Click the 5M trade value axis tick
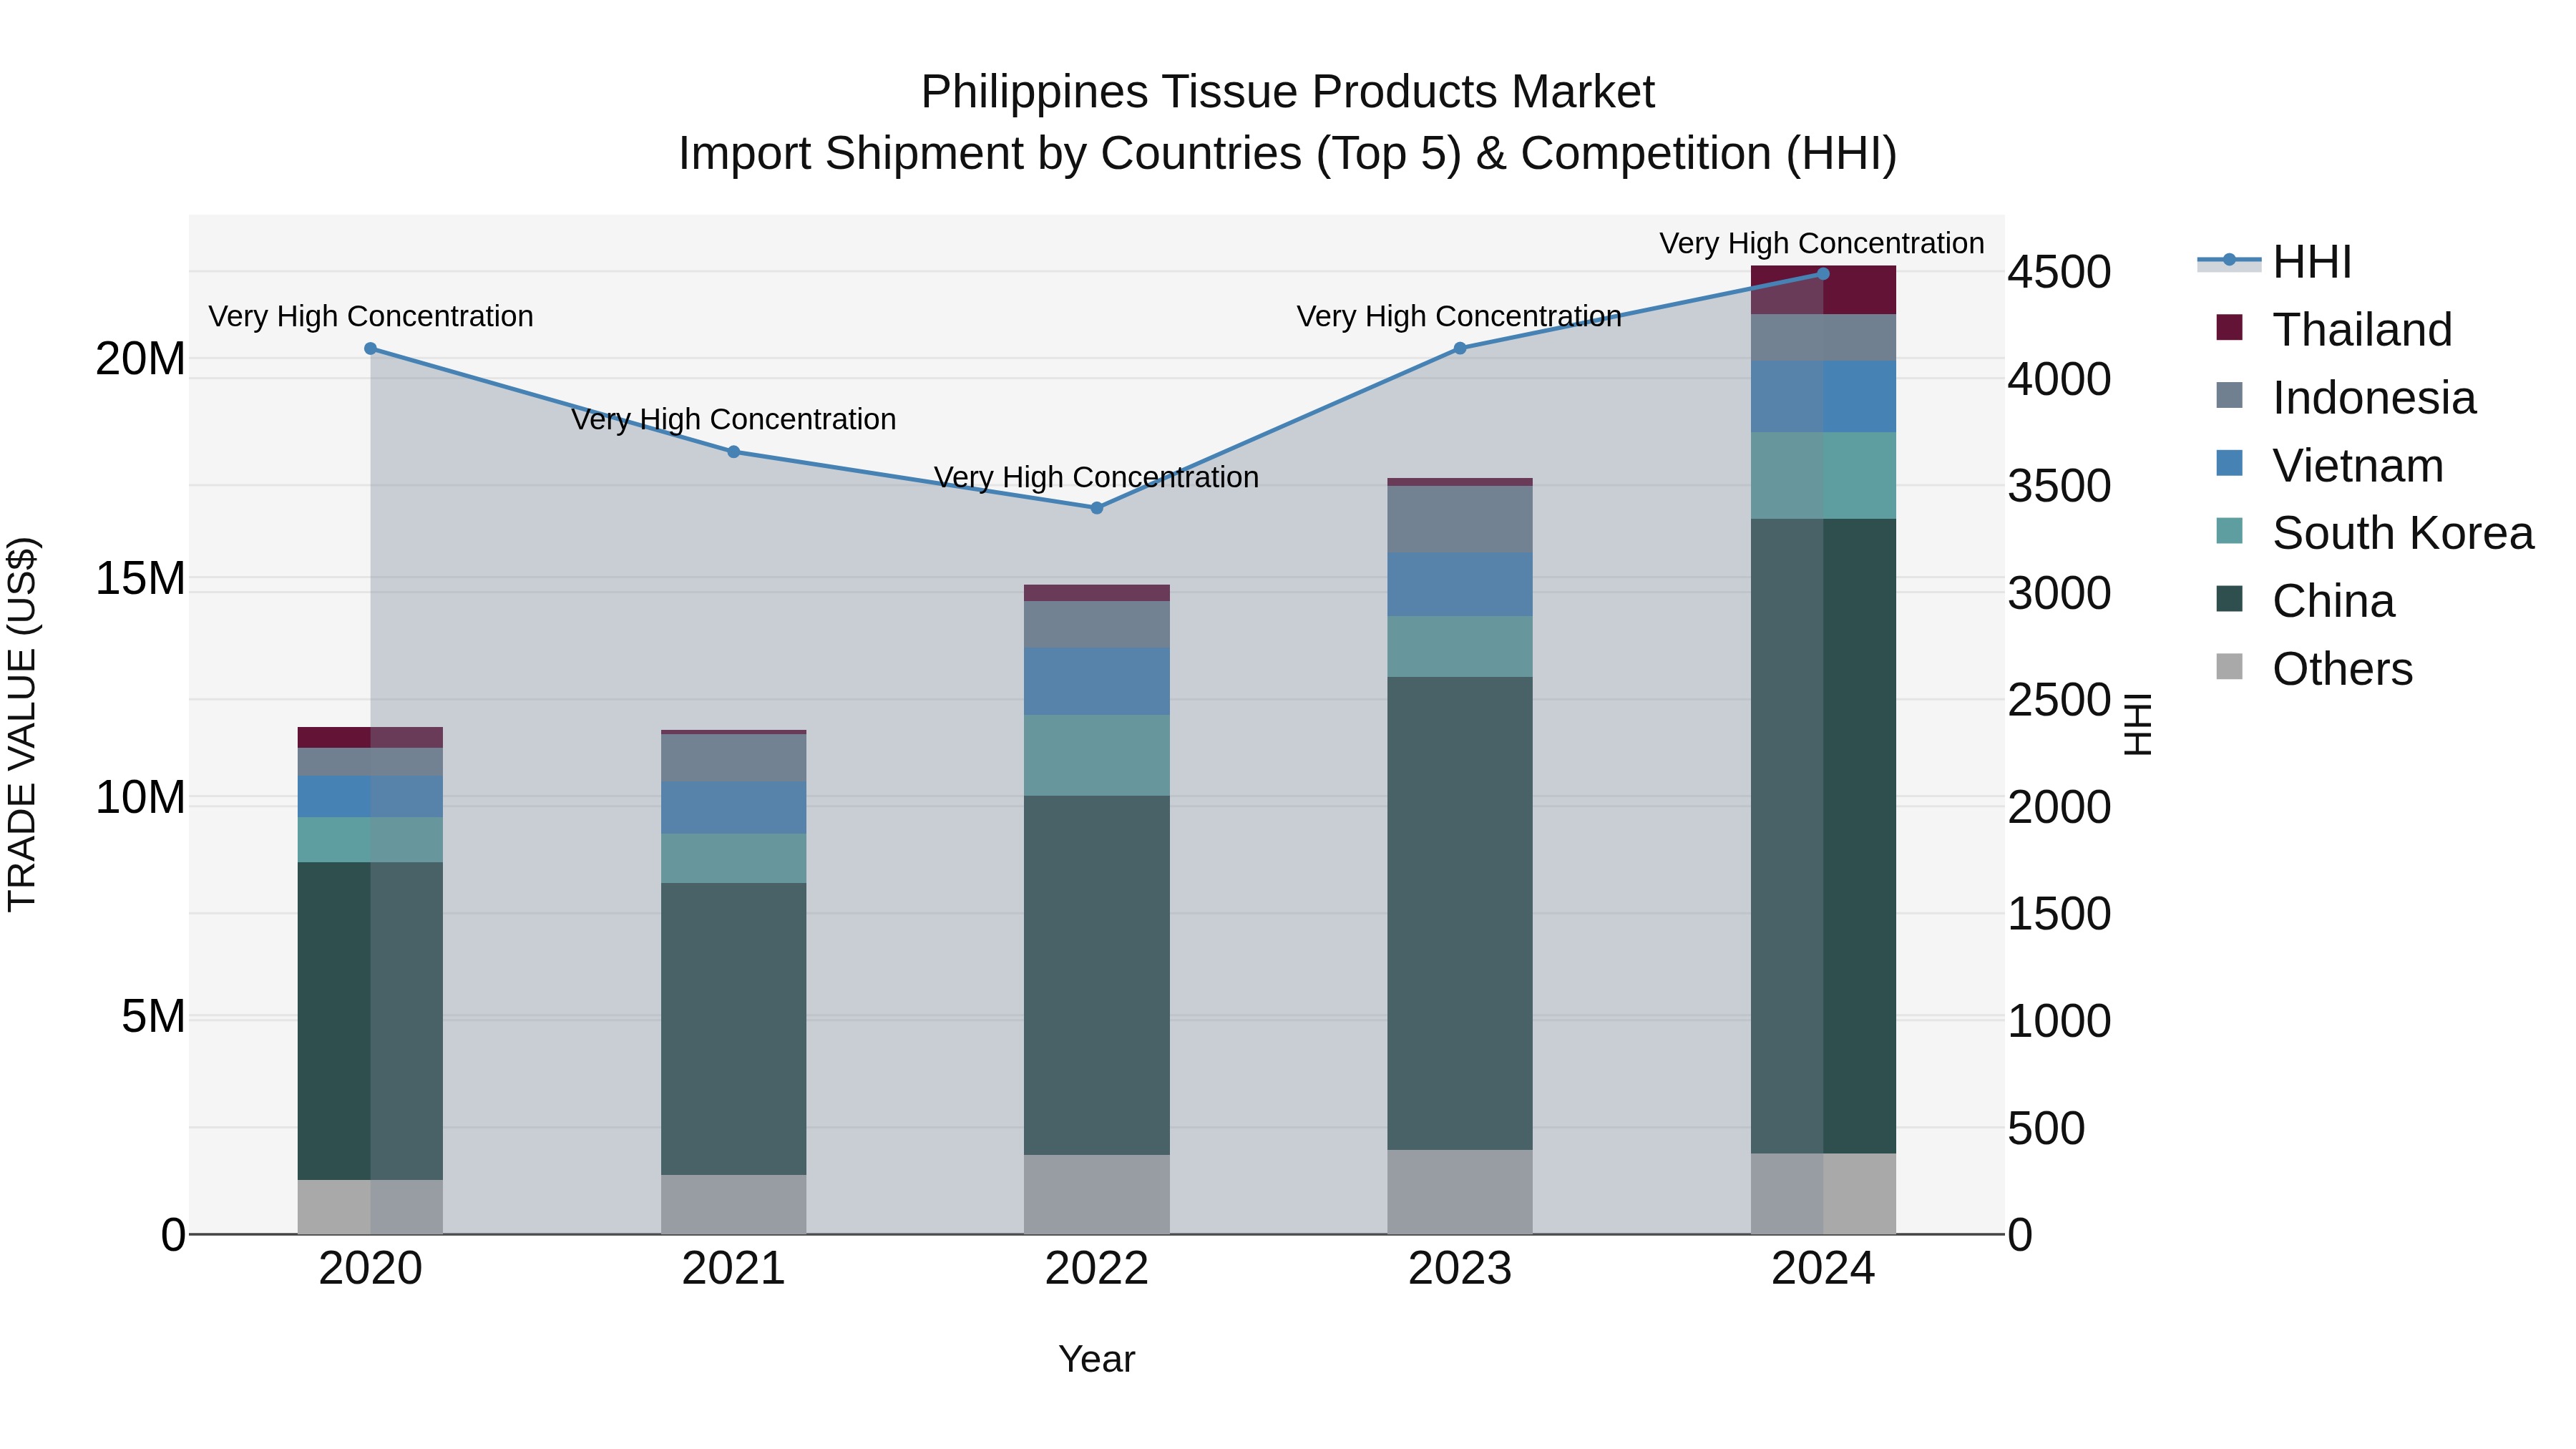The image size is (2576, 1449). click(x=153, y=1016)
